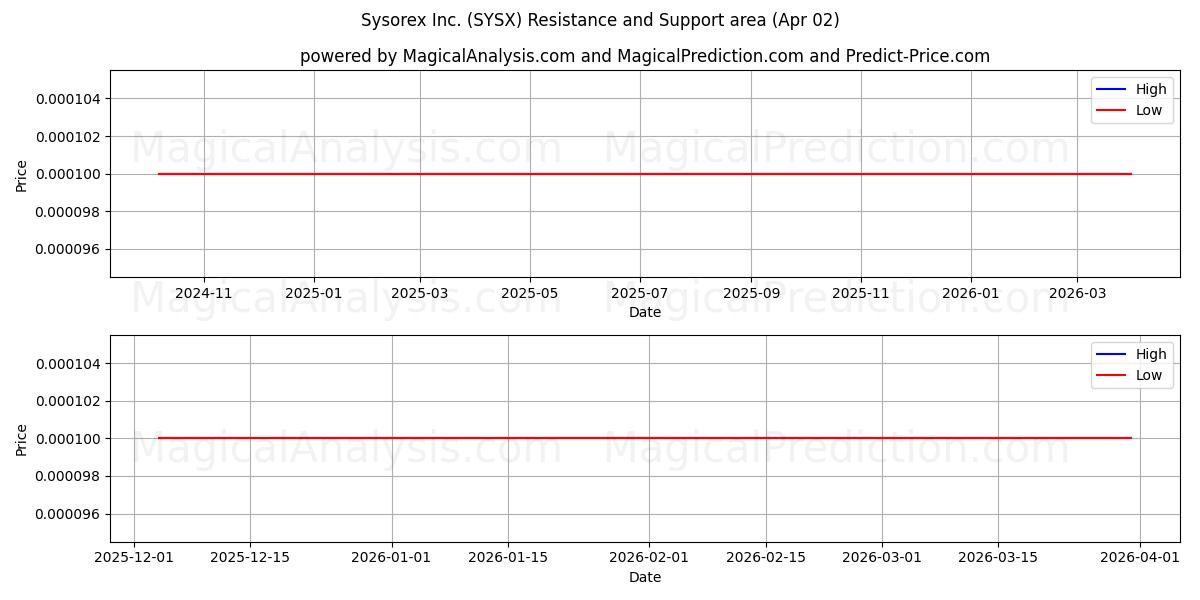The height and width of the screenshot is (600, 1200).
Task: Click the 'Price' axis label of bottom chart
Action: pos(22,439)
